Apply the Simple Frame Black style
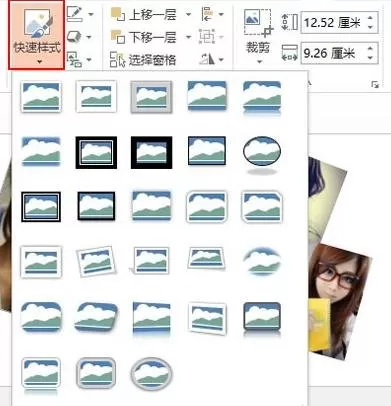391x406 pixels. point(207,151)
